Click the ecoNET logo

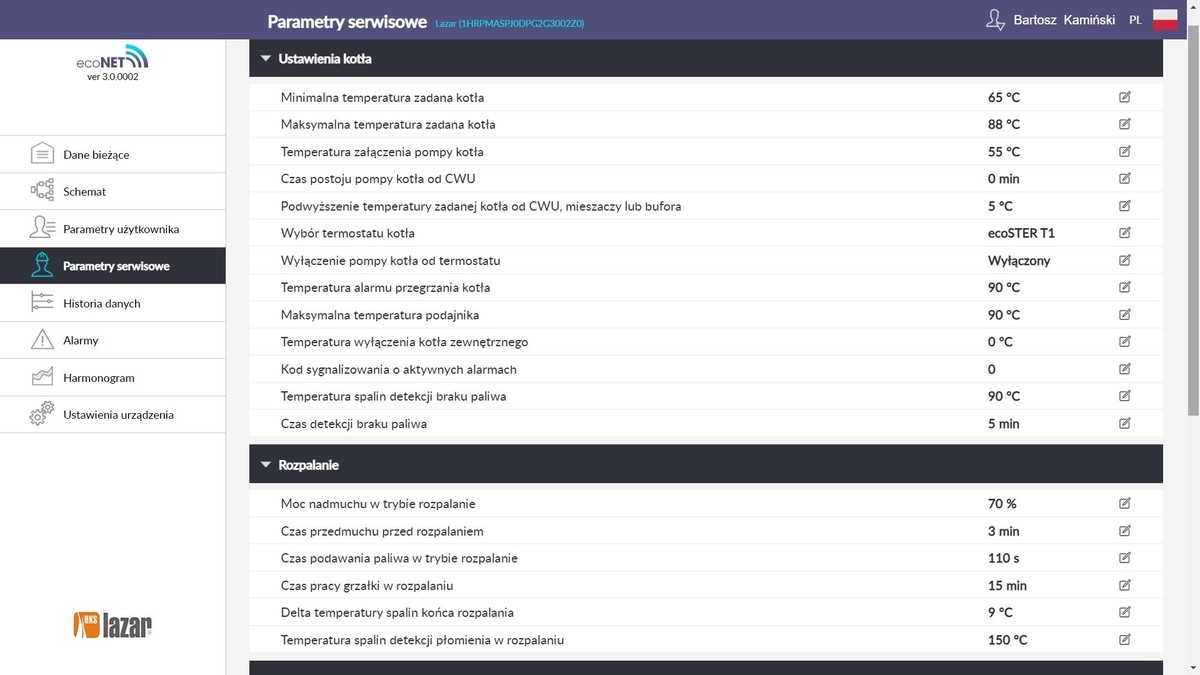(112, 59)
